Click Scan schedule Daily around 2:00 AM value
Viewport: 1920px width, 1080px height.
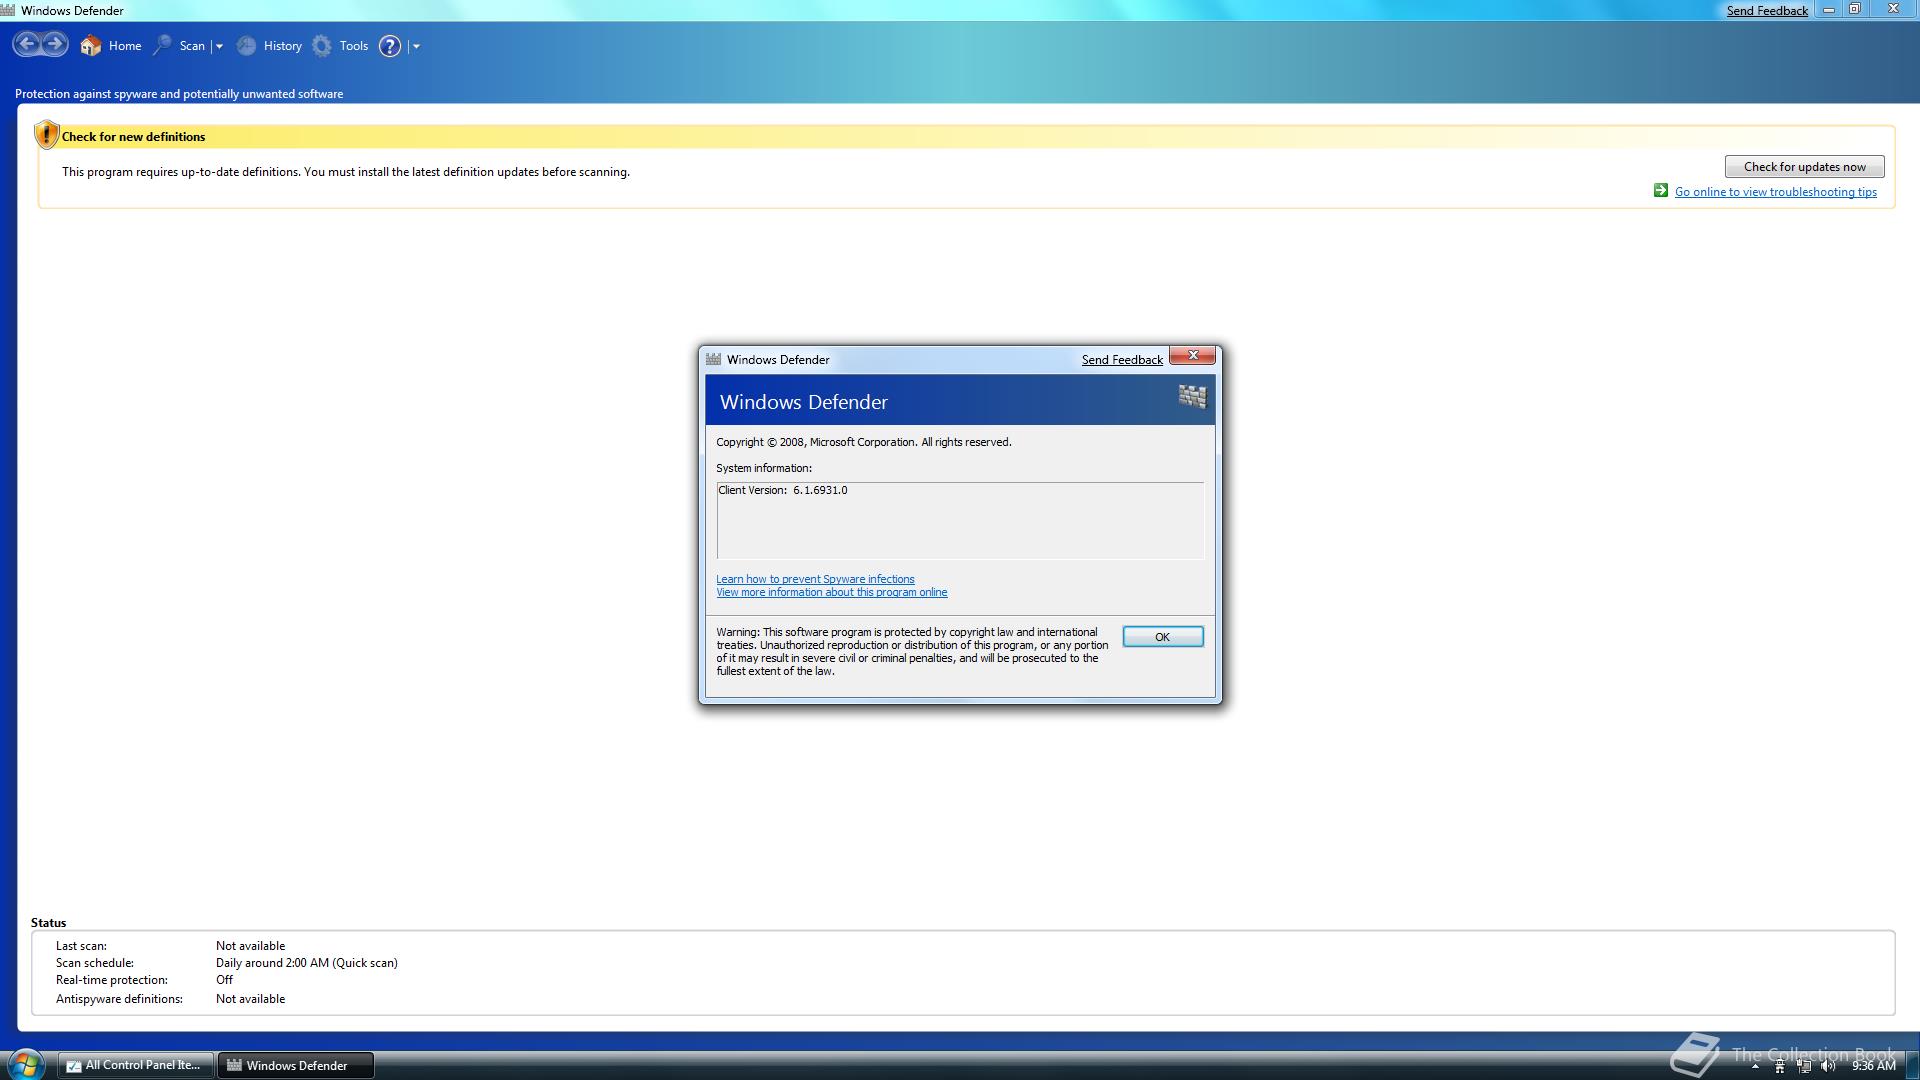point(306,963)
